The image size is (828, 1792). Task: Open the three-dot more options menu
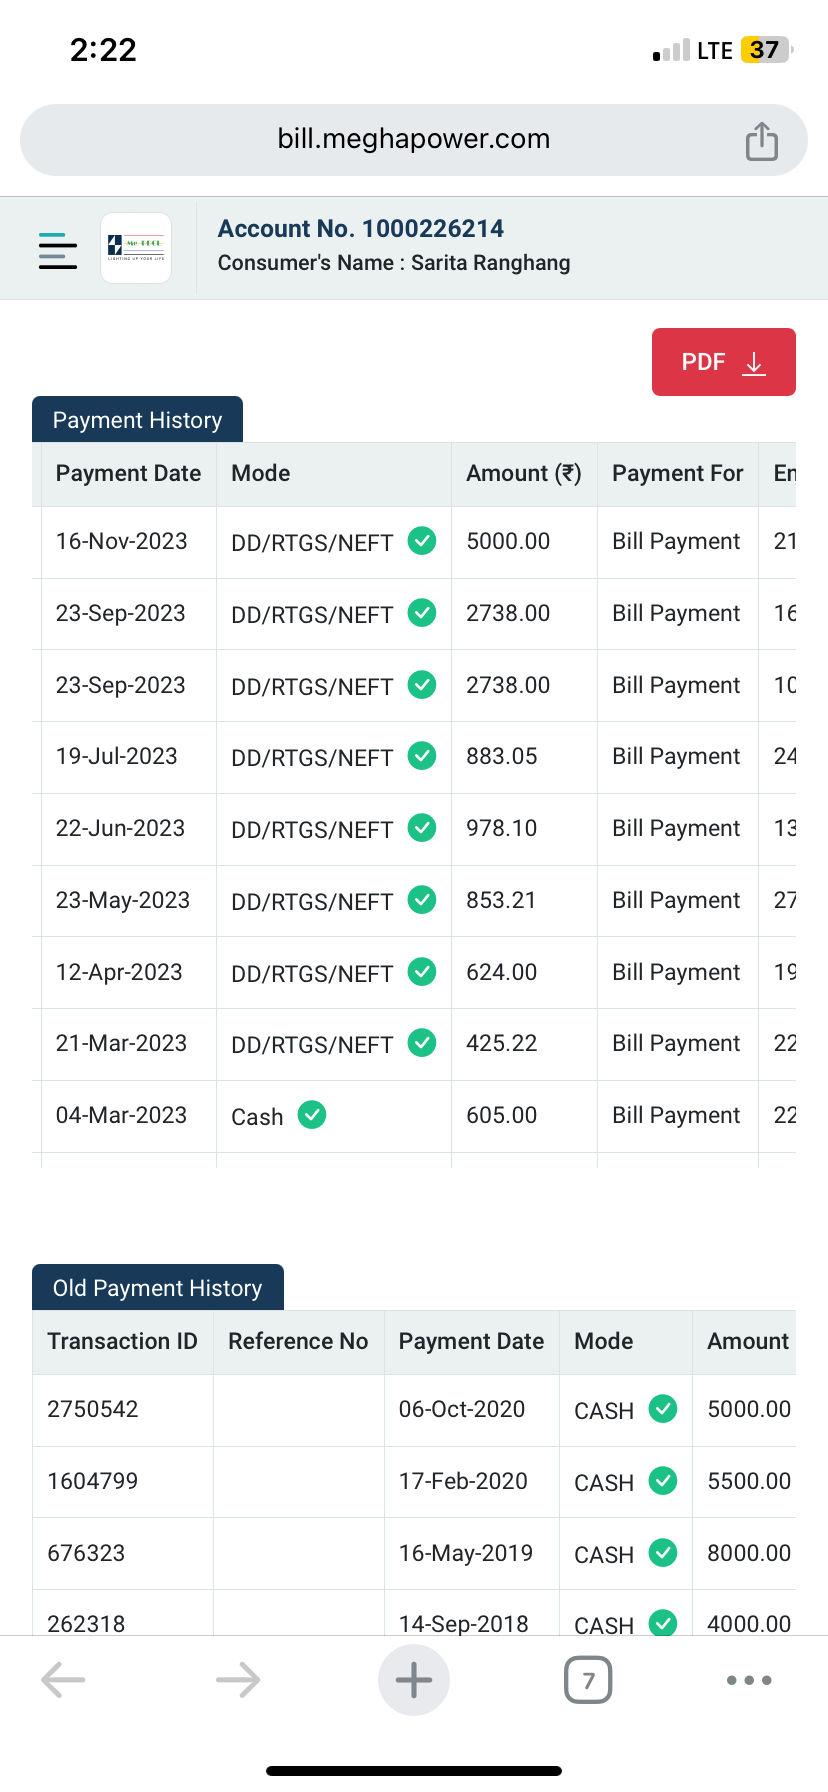749,1680
